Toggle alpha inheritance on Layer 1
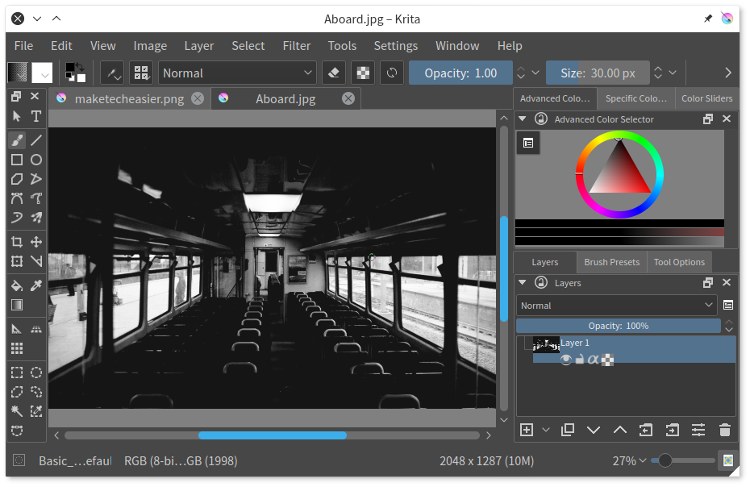Image resolution: width=750 pixels, height=487 pixels. [593, 359]
